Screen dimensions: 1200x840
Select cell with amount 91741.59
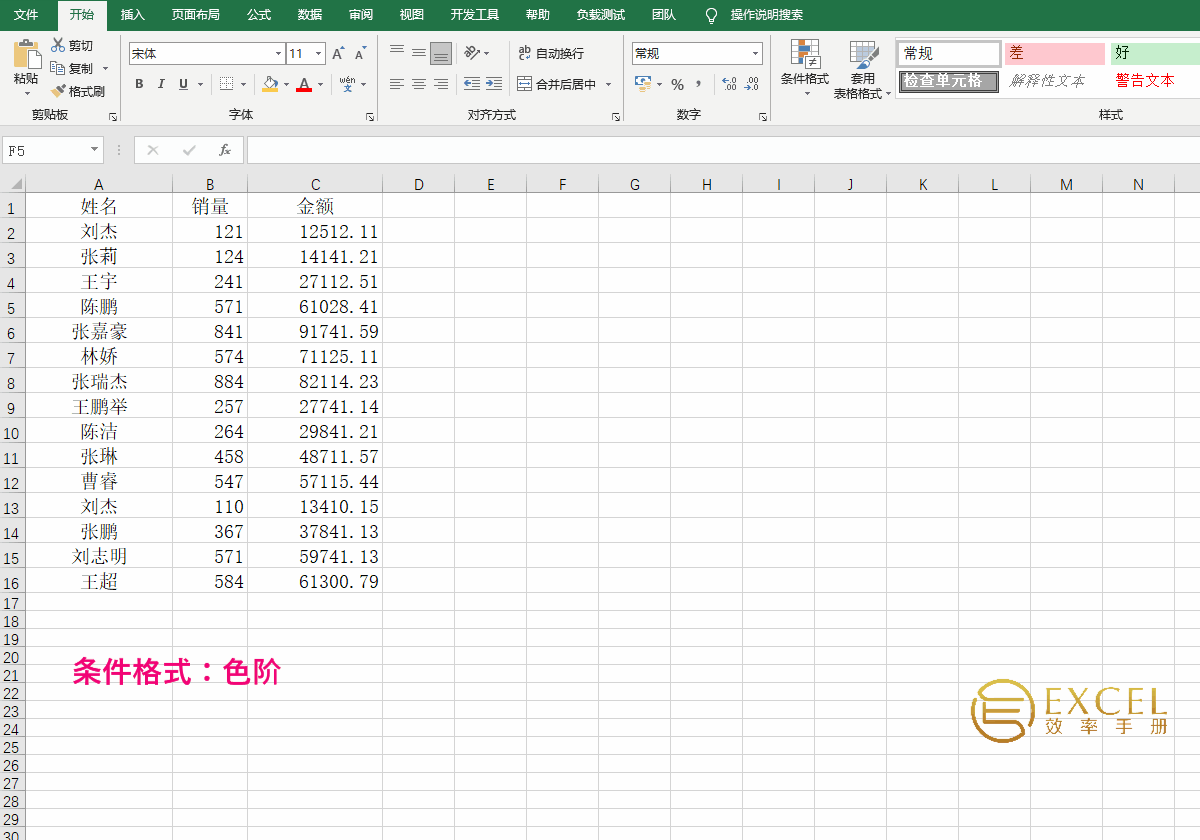coord(315,331)
